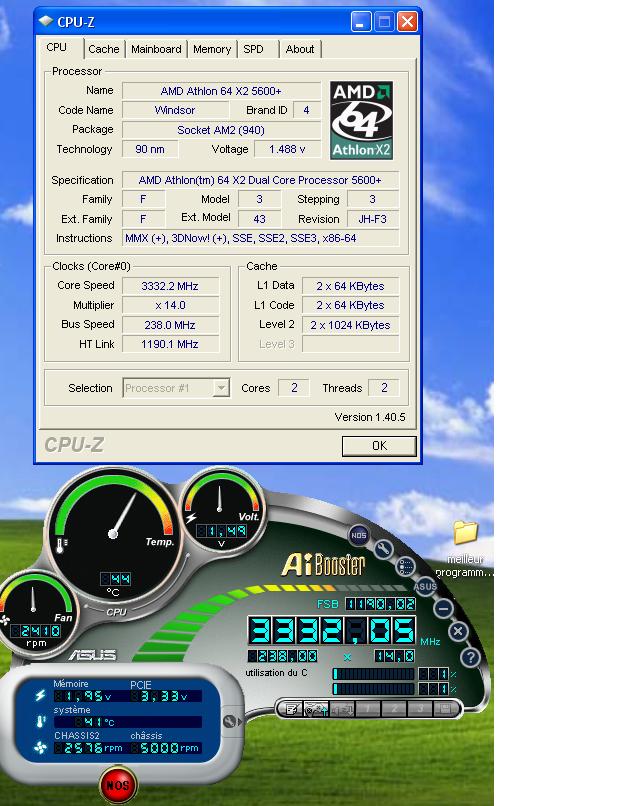Click the Instructions MMX list value

point(260,239)
